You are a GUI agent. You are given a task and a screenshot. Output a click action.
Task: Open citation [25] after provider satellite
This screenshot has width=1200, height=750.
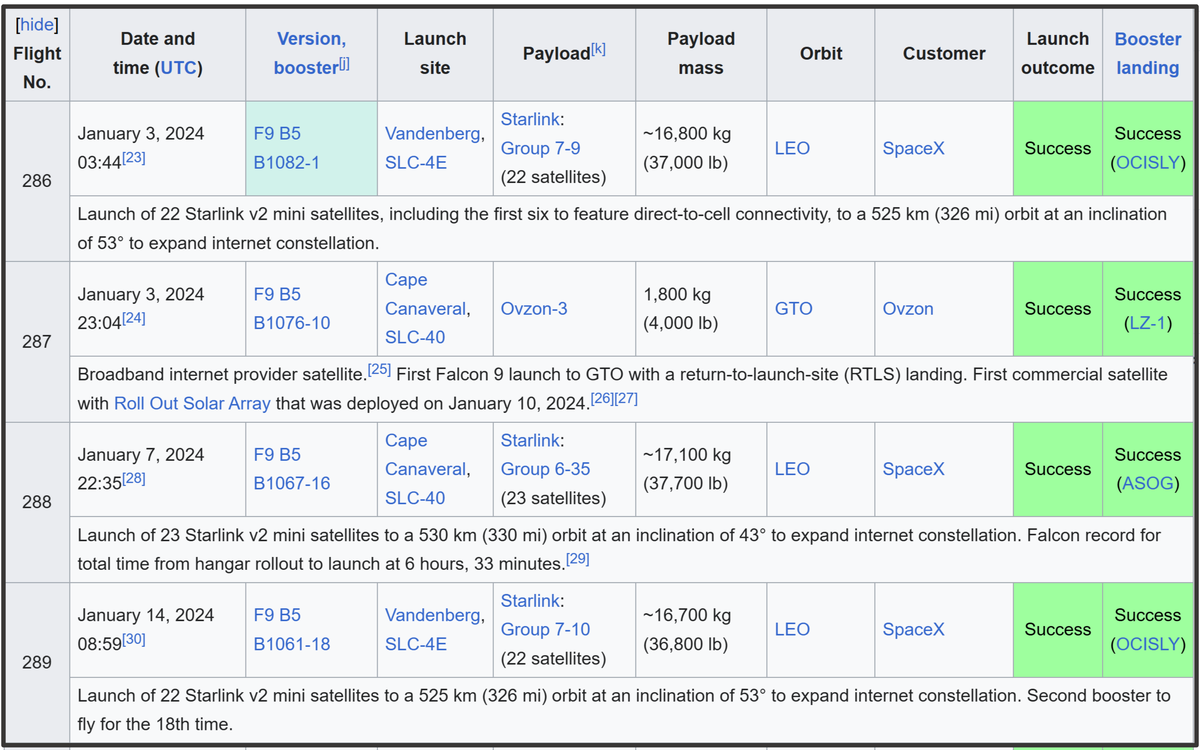pyautogui.click(x=379, y=369)
